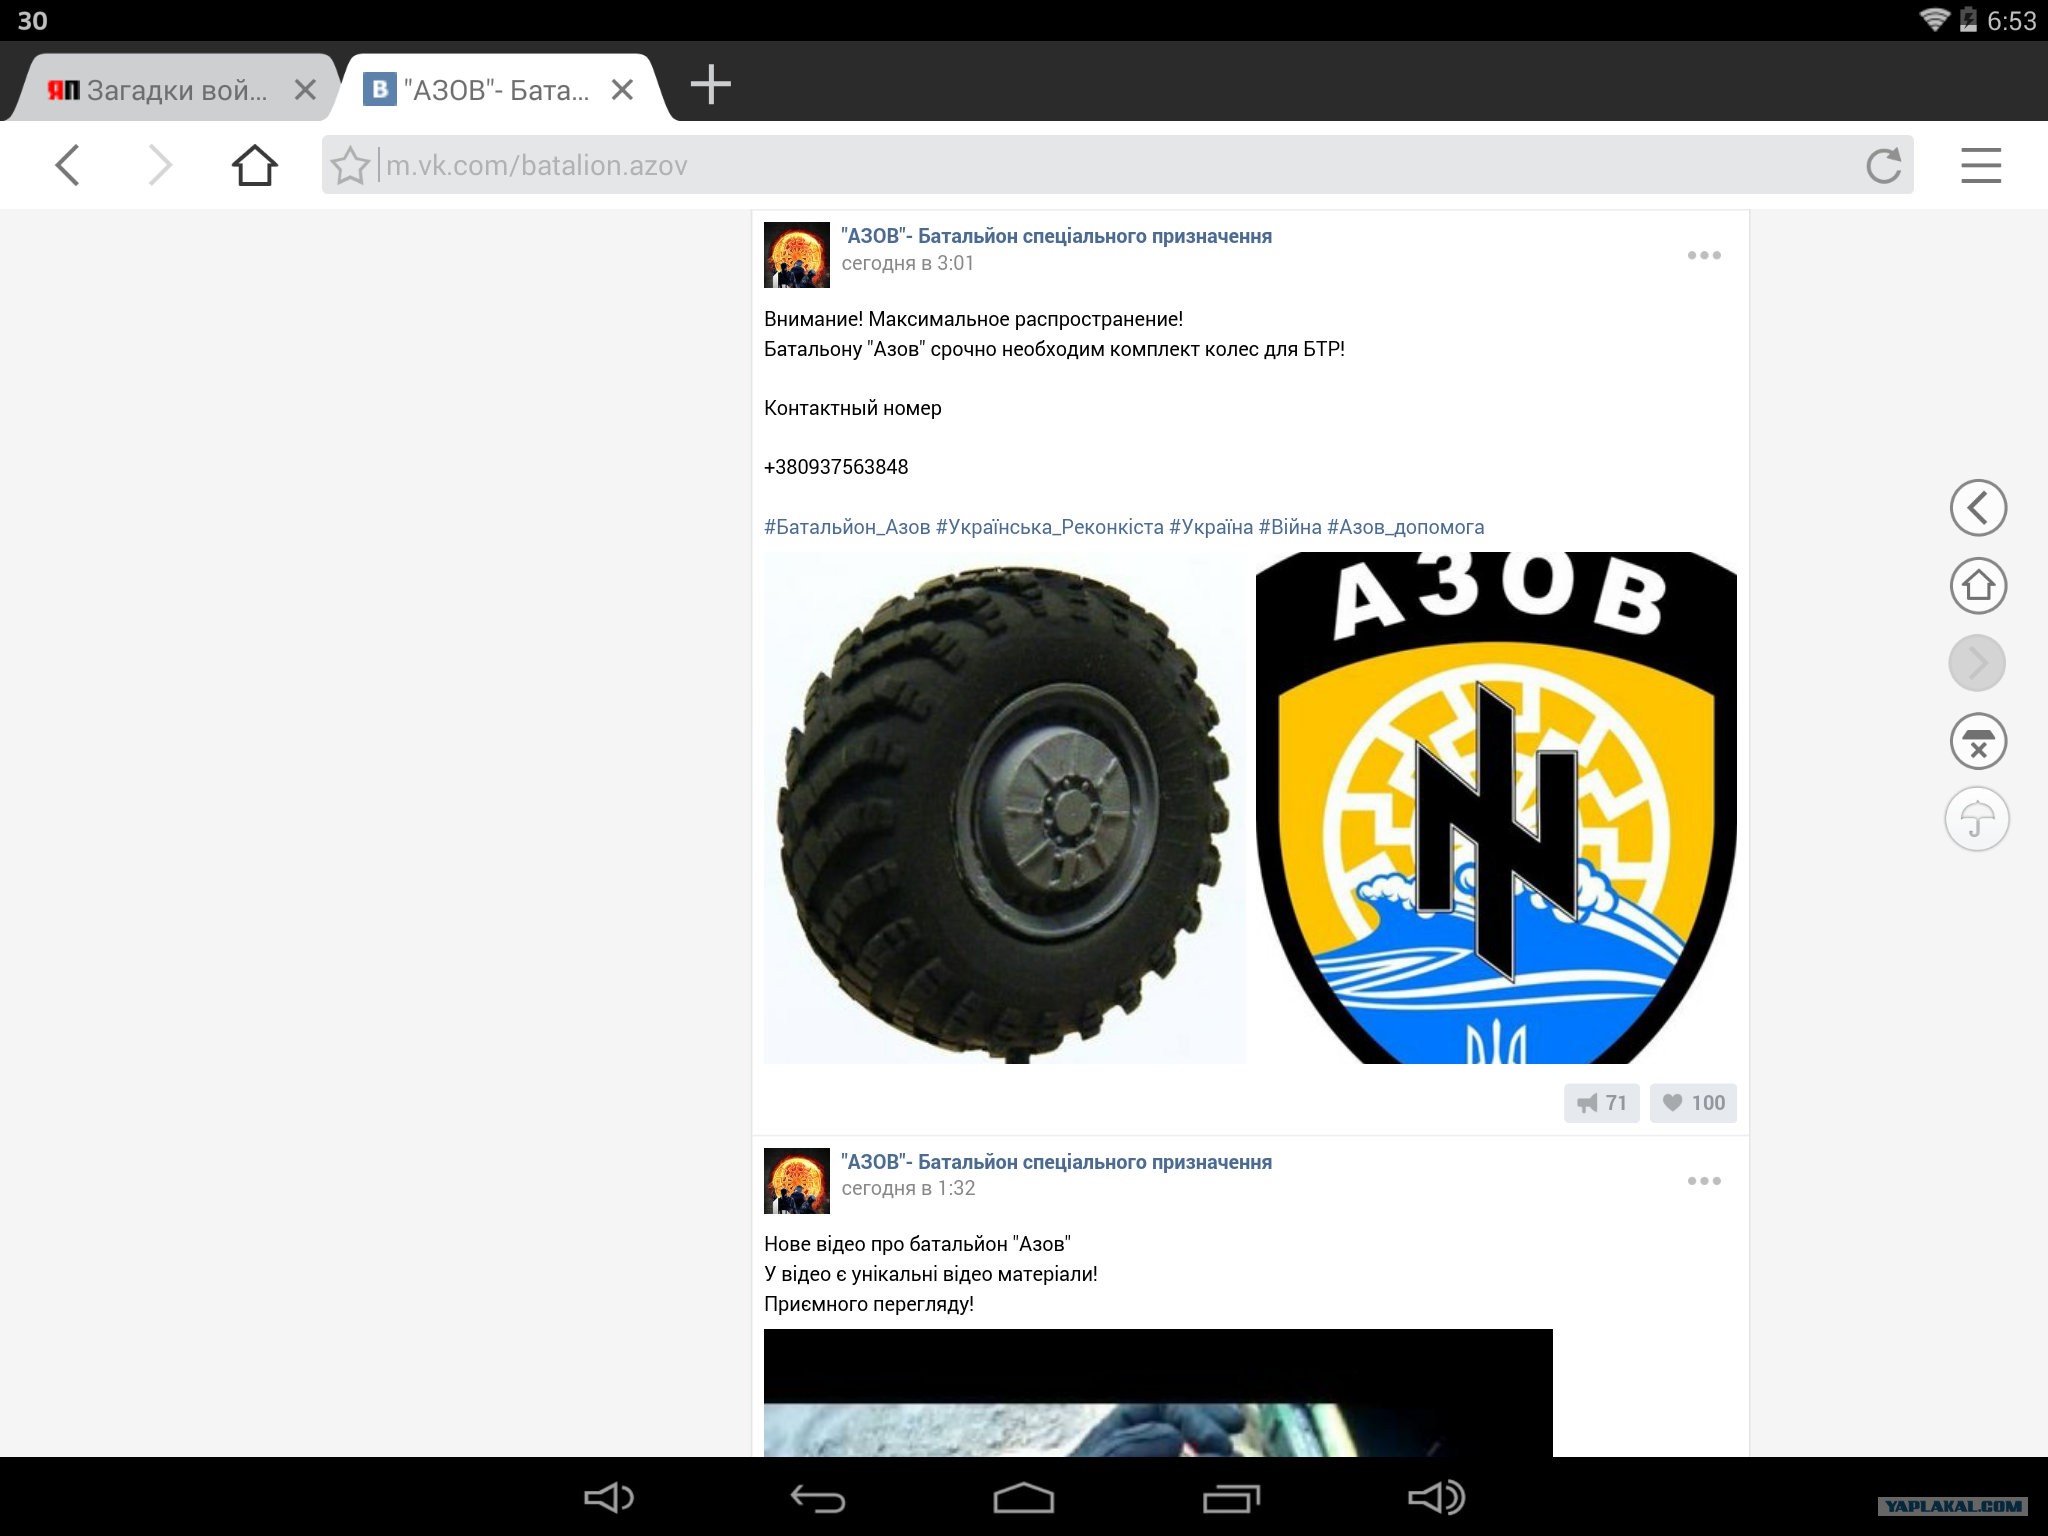Select the "АЗОВ"- Бата... VK tab
Viewport: 2048px width, 1536px height.
pos(498,88)
